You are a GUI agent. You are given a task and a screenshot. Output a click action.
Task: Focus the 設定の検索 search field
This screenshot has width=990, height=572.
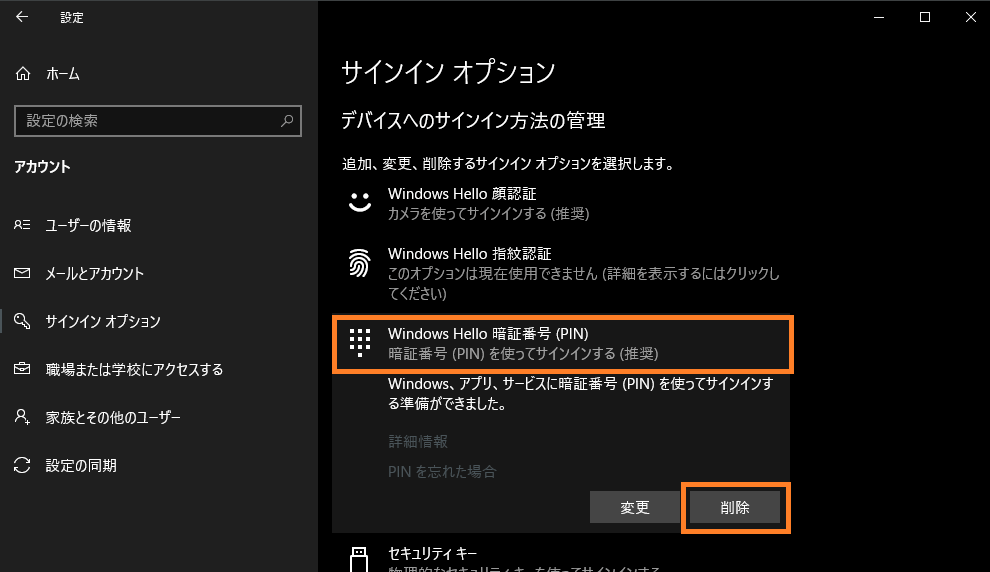click(158, 121)
